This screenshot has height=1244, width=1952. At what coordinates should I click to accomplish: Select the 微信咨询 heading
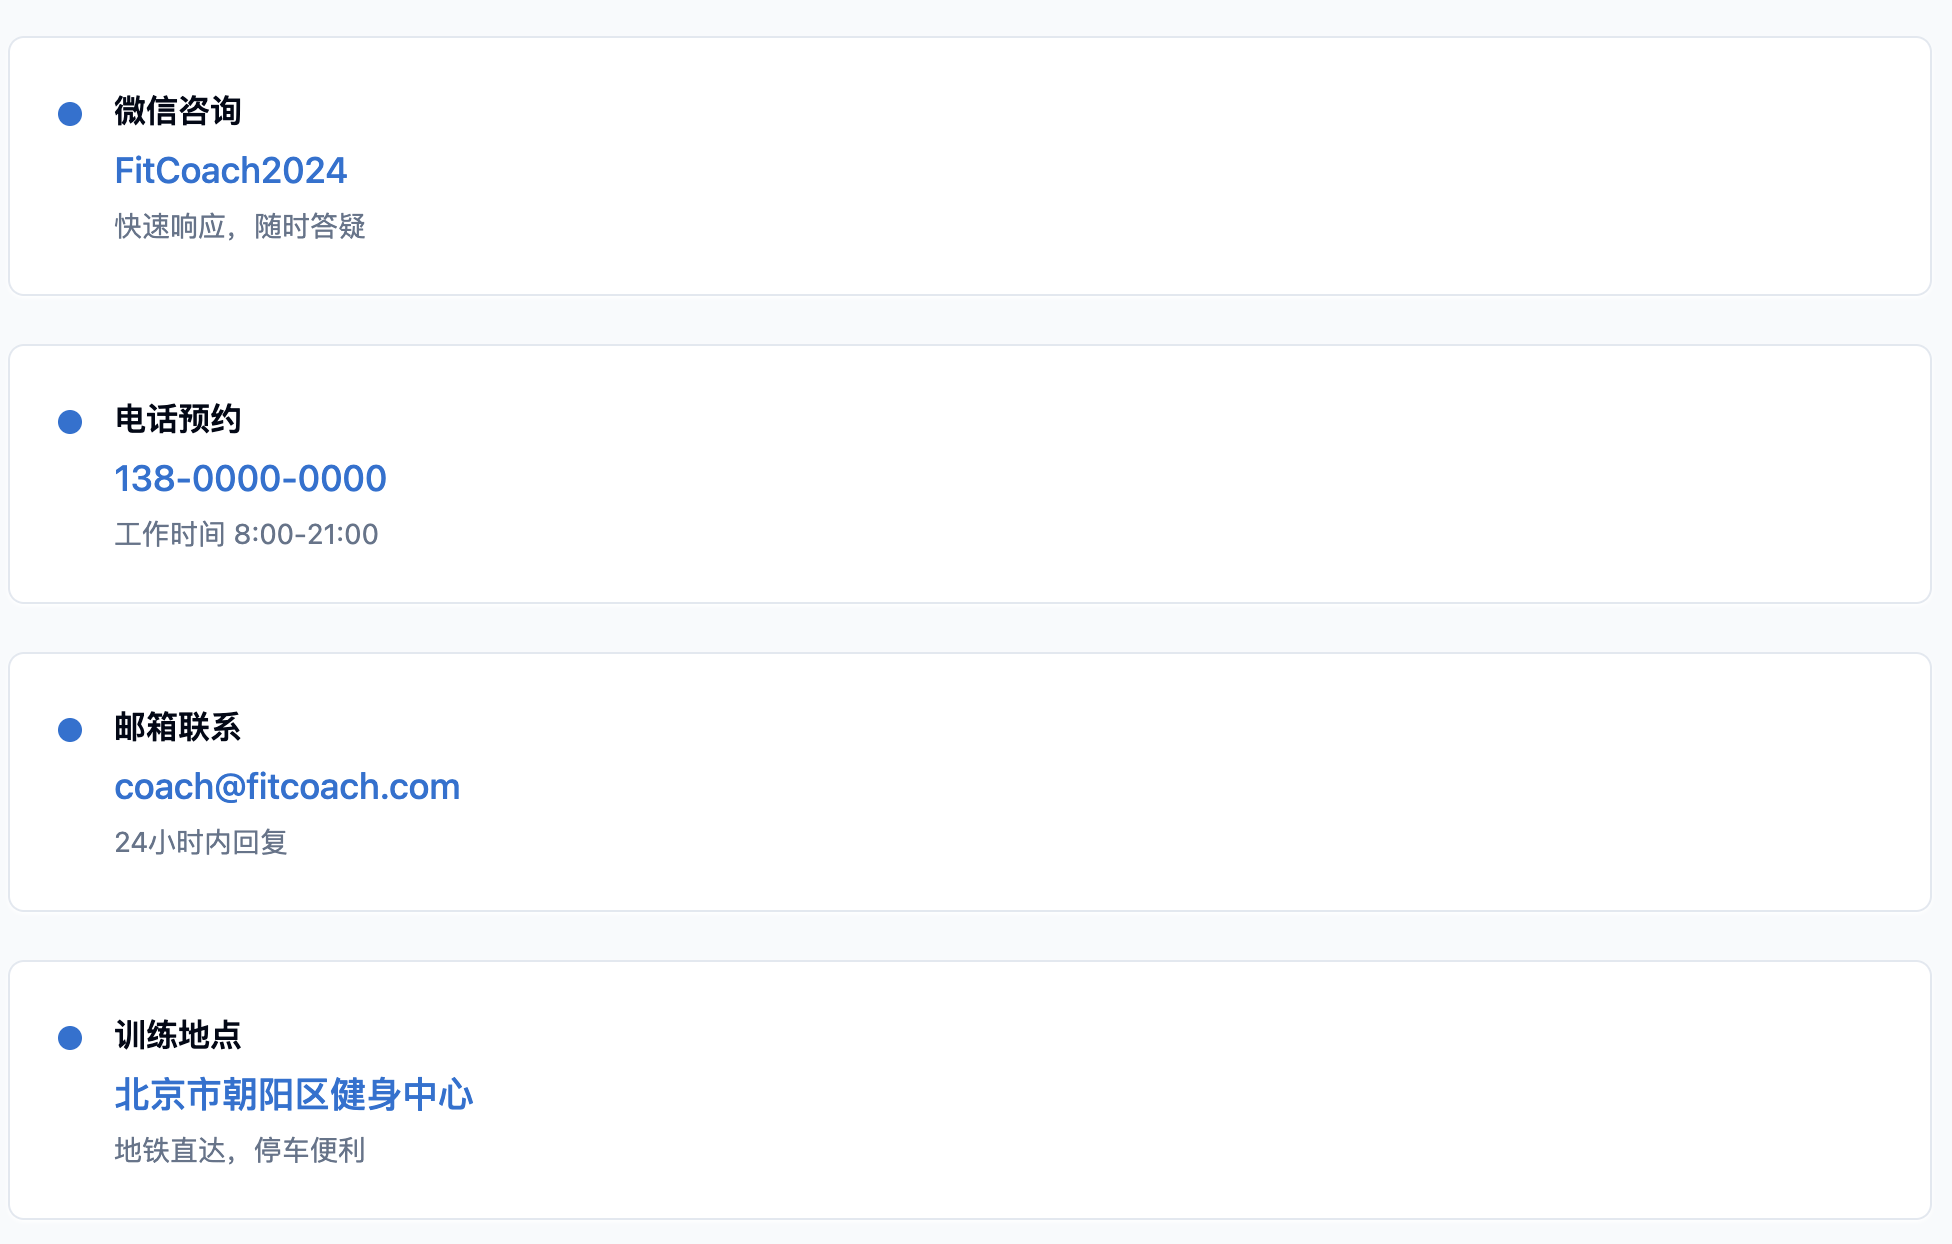point(178,111)
